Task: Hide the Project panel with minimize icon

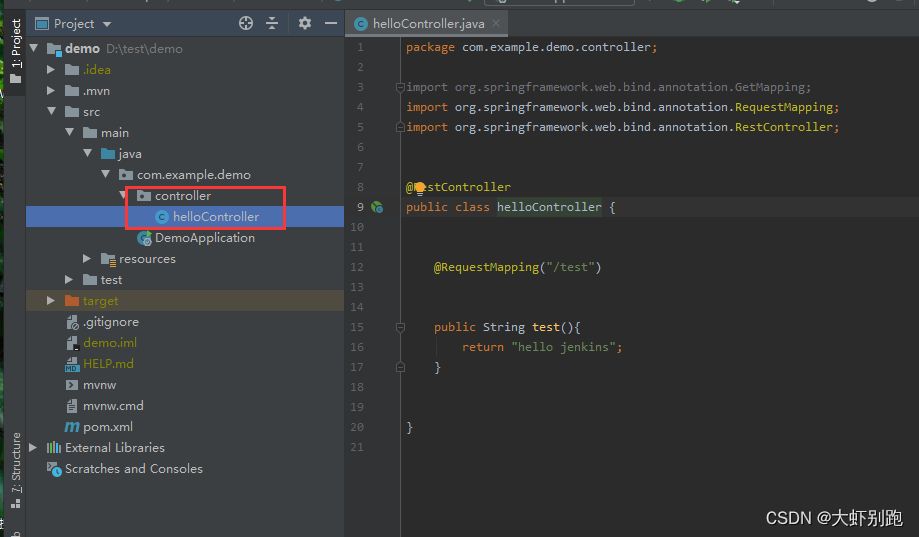Action: pyautogui.click(x=330, y=23)
